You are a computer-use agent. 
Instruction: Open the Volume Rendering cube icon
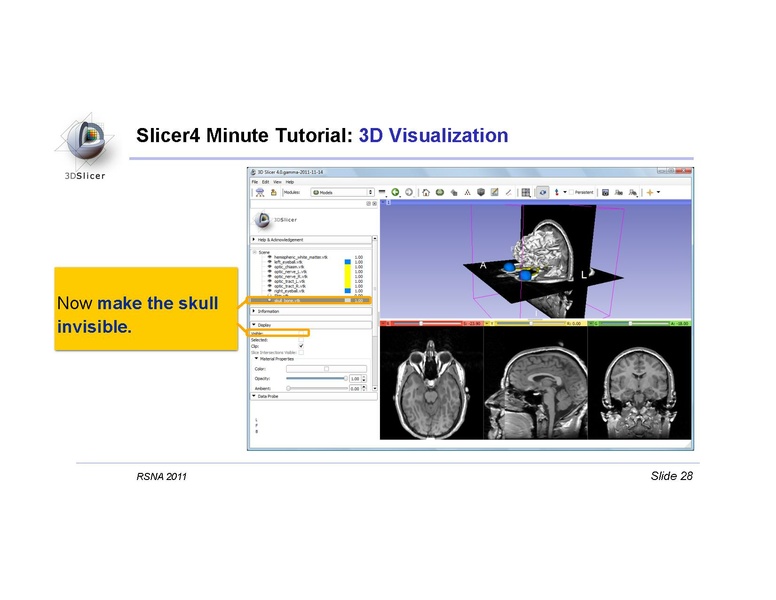coord(481,192)
